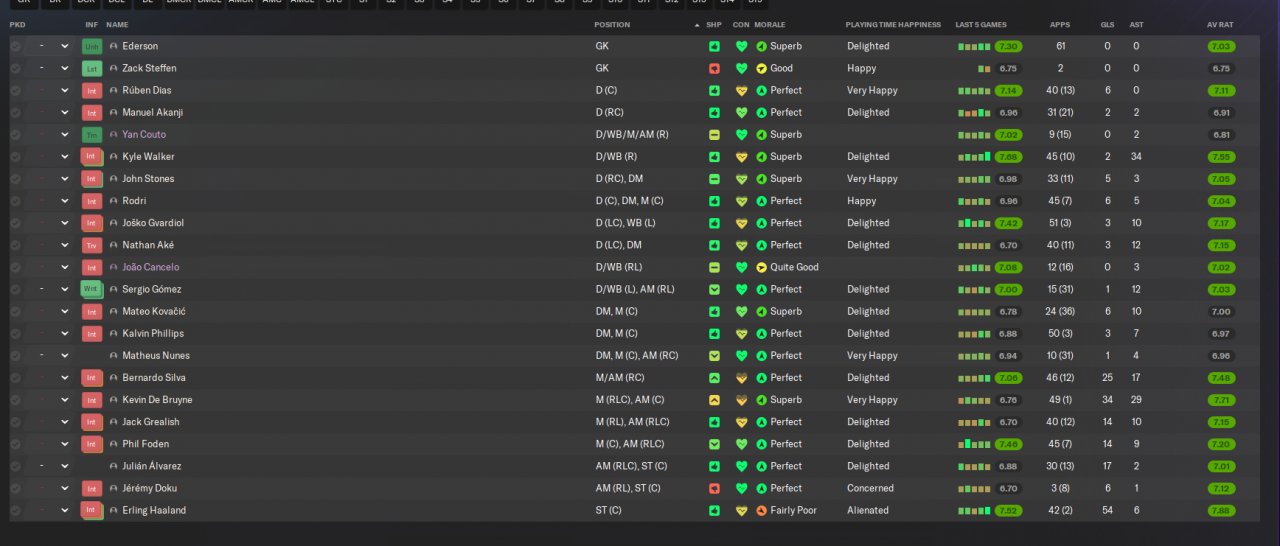
Task: Toggle picked circle for Zack Steffen
Action: click(15, 68)
